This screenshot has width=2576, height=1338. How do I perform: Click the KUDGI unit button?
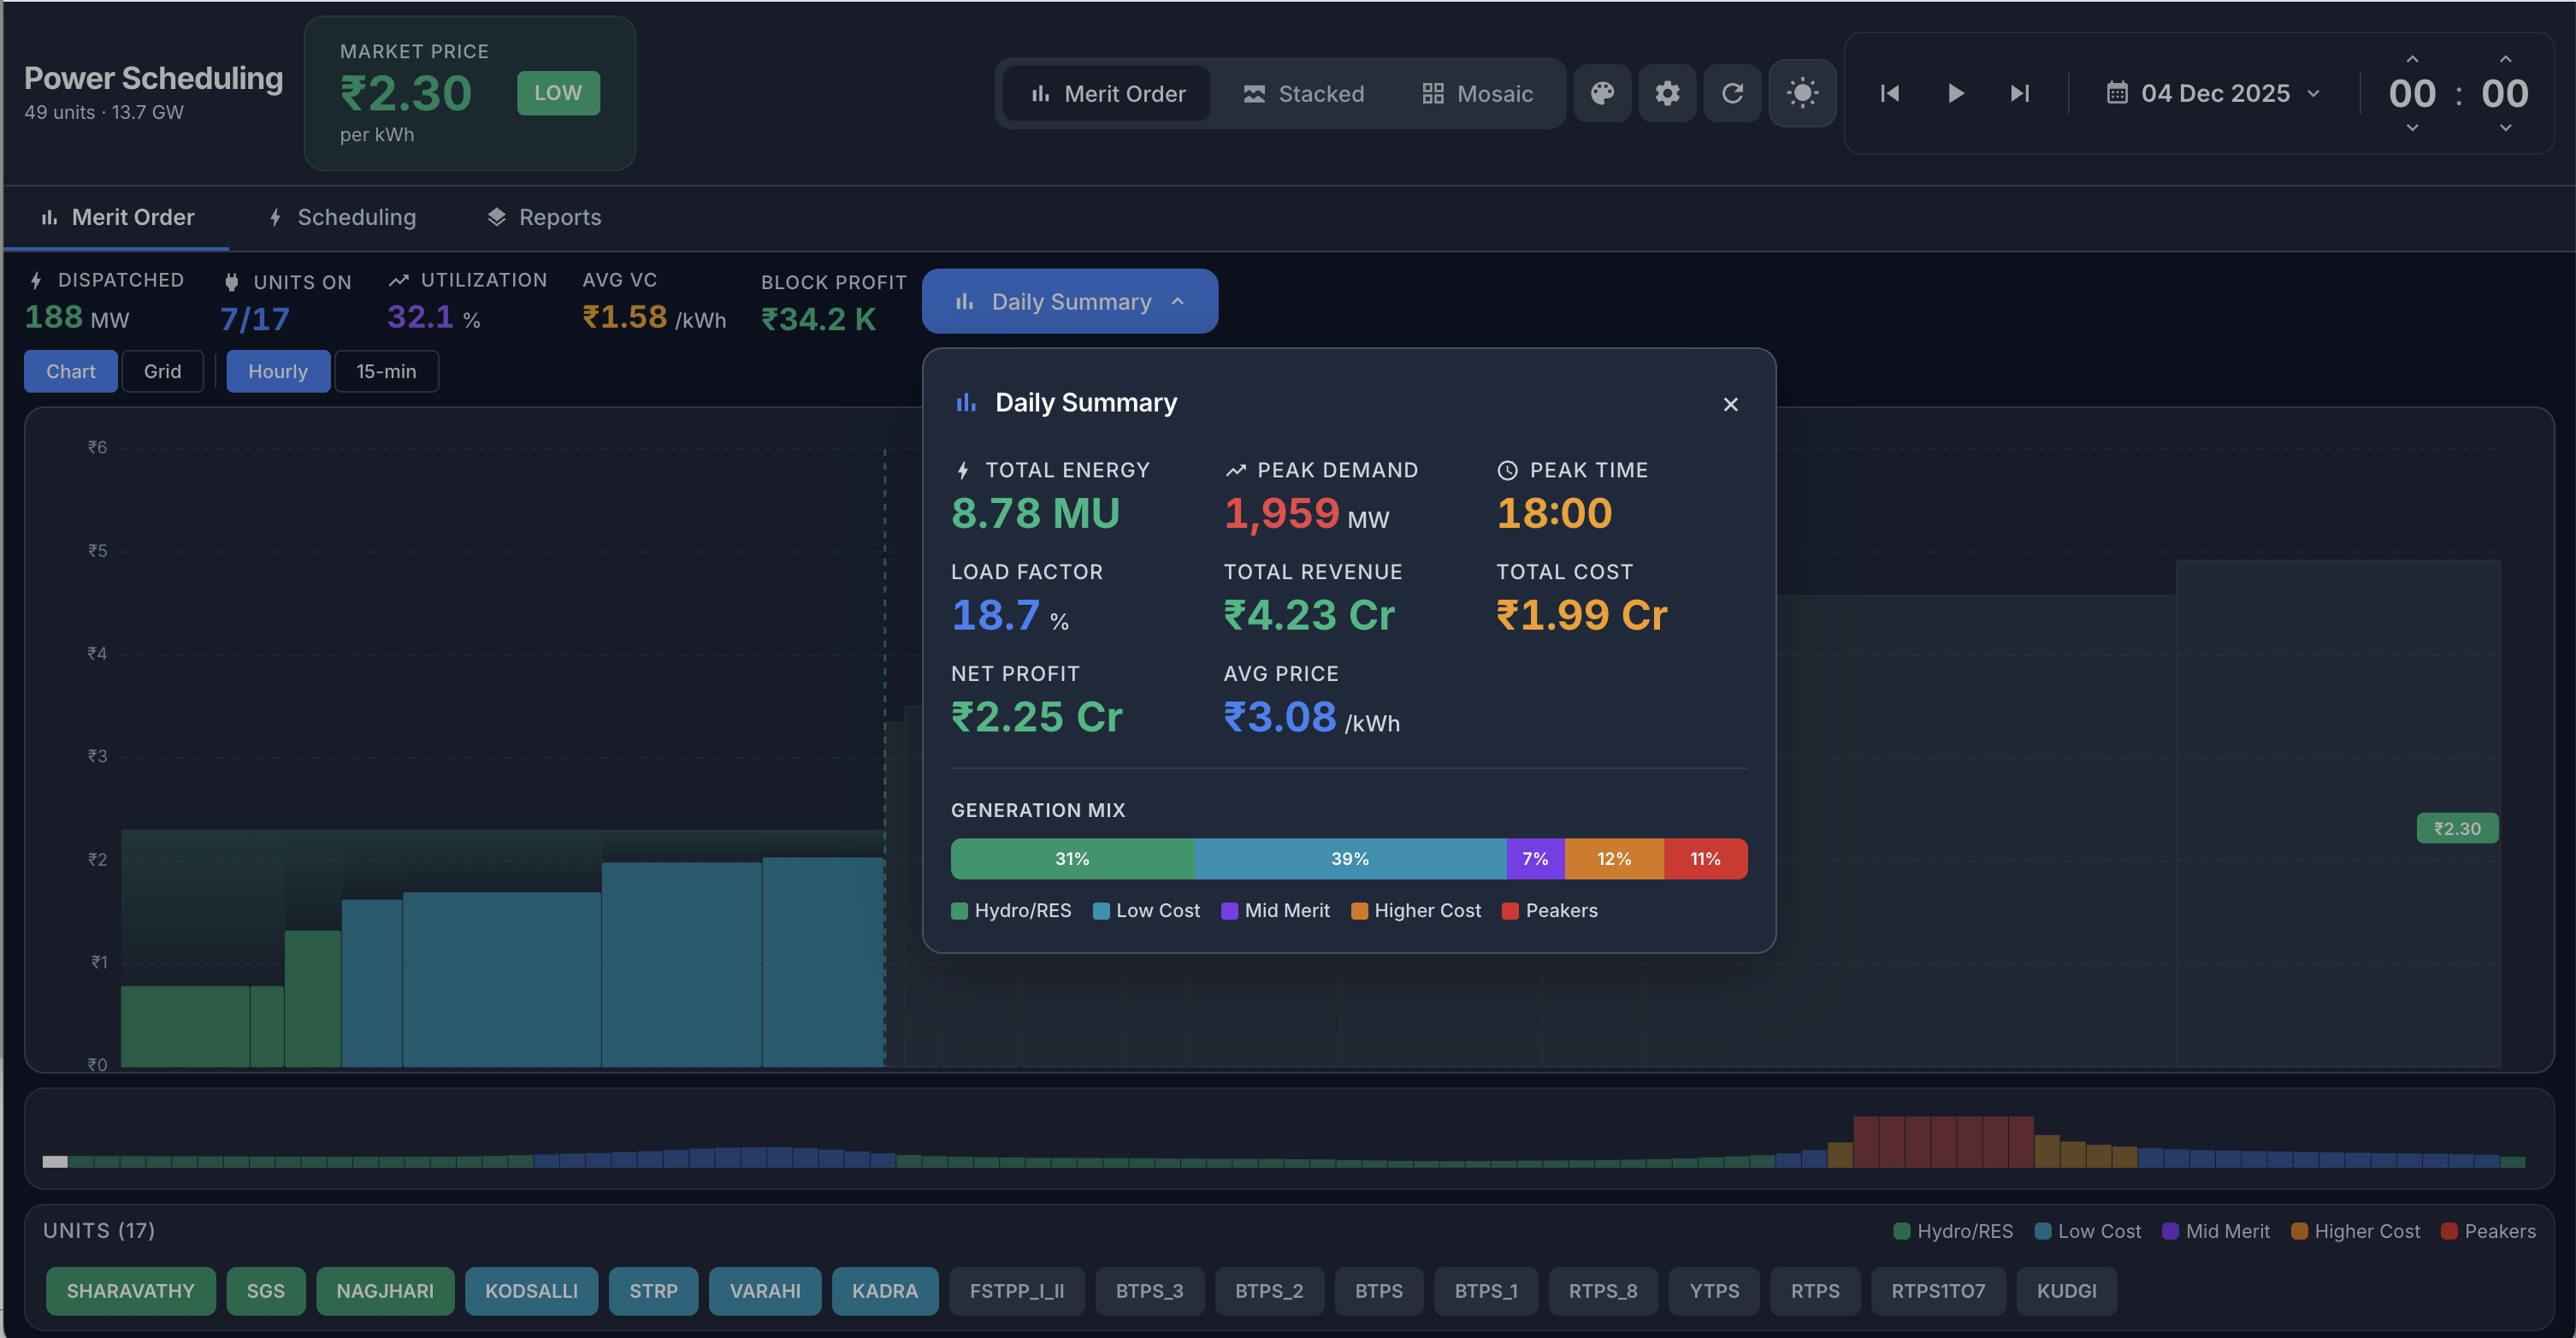(x=2066, y=1291)
